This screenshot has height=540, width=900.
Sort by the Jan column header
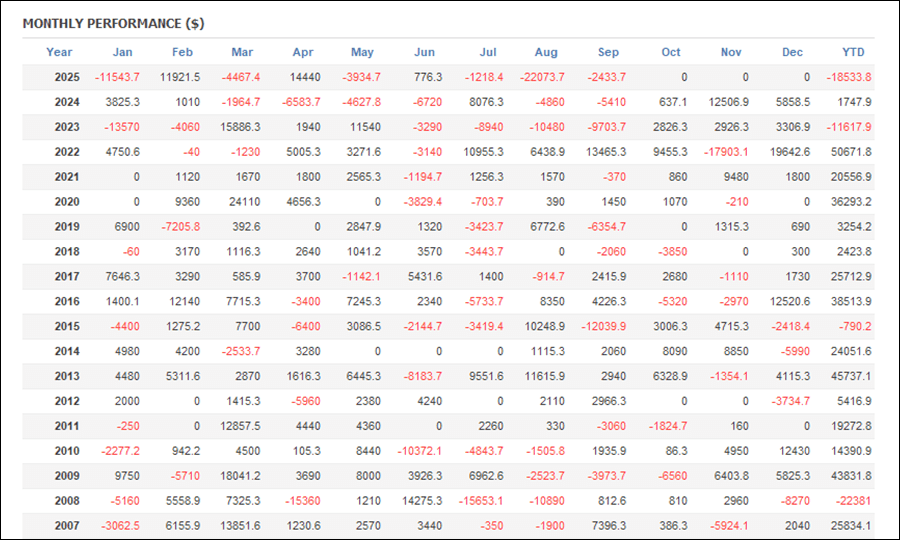pos(122,52)
